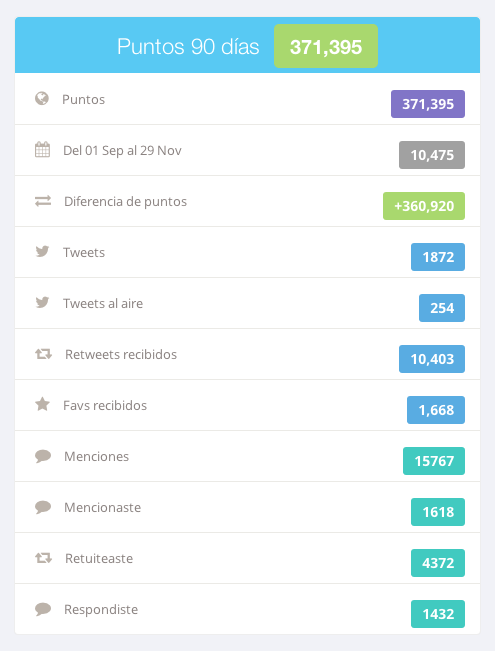Click the Puntos 90 días header title
Image resolution: width=495 pixels, height=651 pixels.
click(x=188, y=46)
